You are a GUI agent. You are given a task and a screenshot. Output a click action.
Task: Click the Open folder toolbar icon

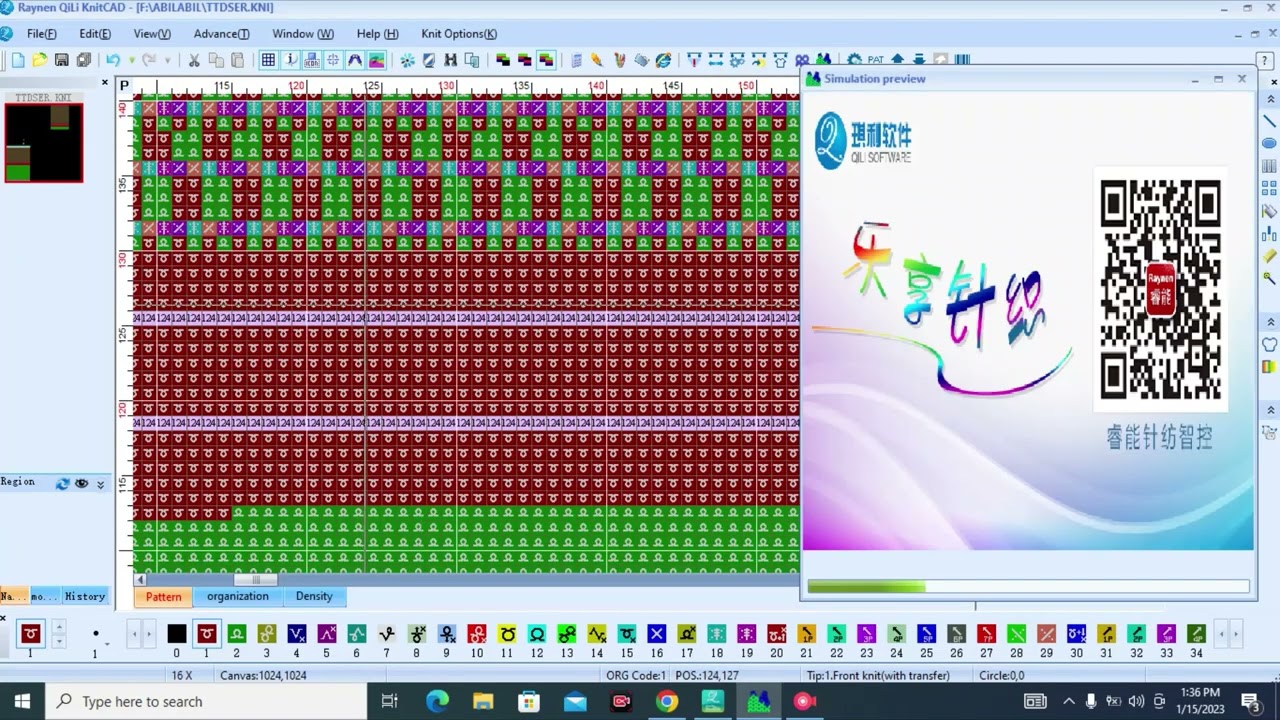pyautogui.click(x=40, y=60)
